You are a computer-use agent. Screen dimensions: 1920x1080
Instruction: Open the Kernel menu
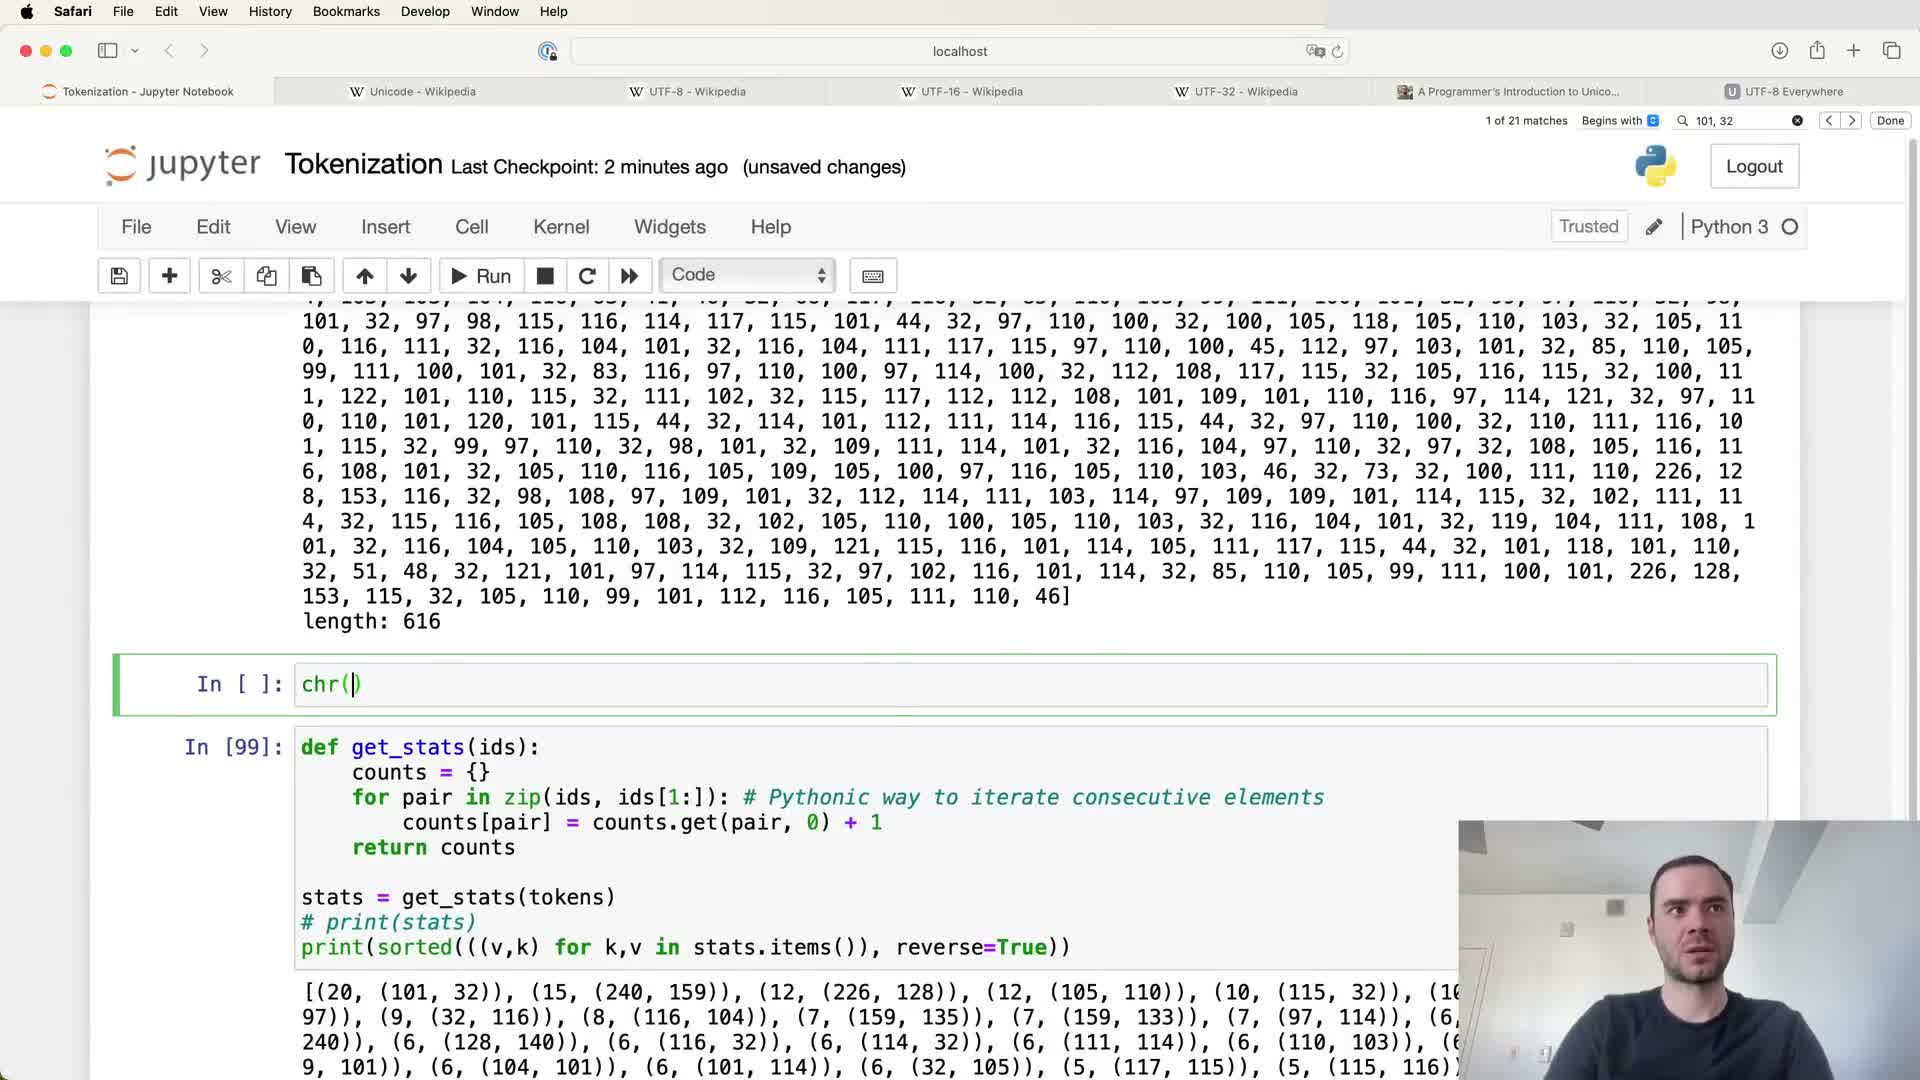click(x=561, y=227)
